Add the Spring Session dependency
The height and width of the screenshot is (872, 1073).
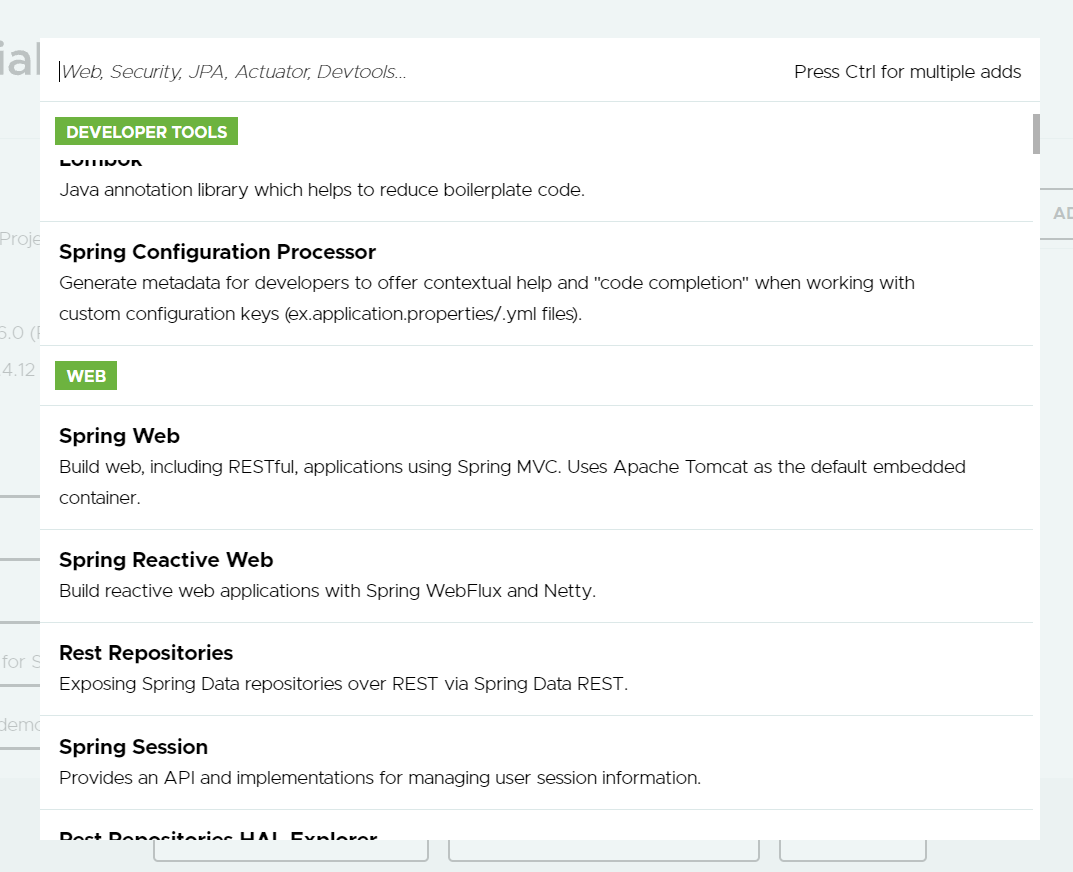click(536, 762)
